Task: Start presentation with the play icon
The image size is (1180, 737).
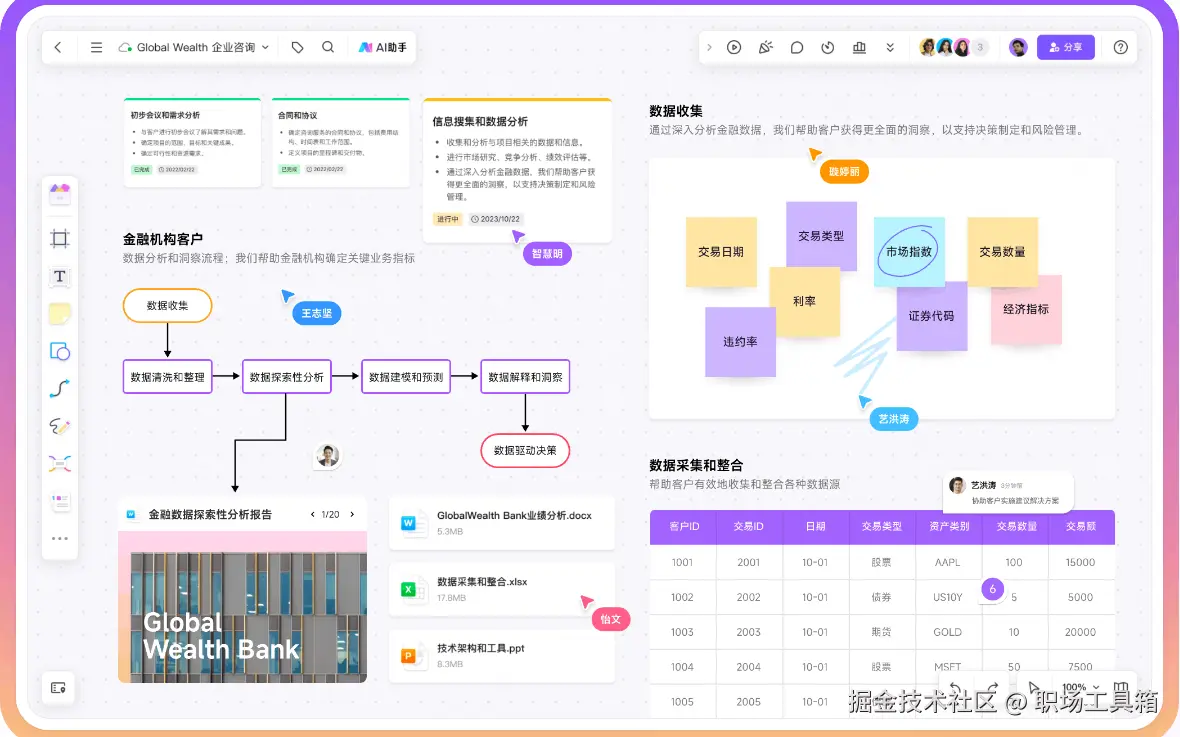Action: click(734, 47)
